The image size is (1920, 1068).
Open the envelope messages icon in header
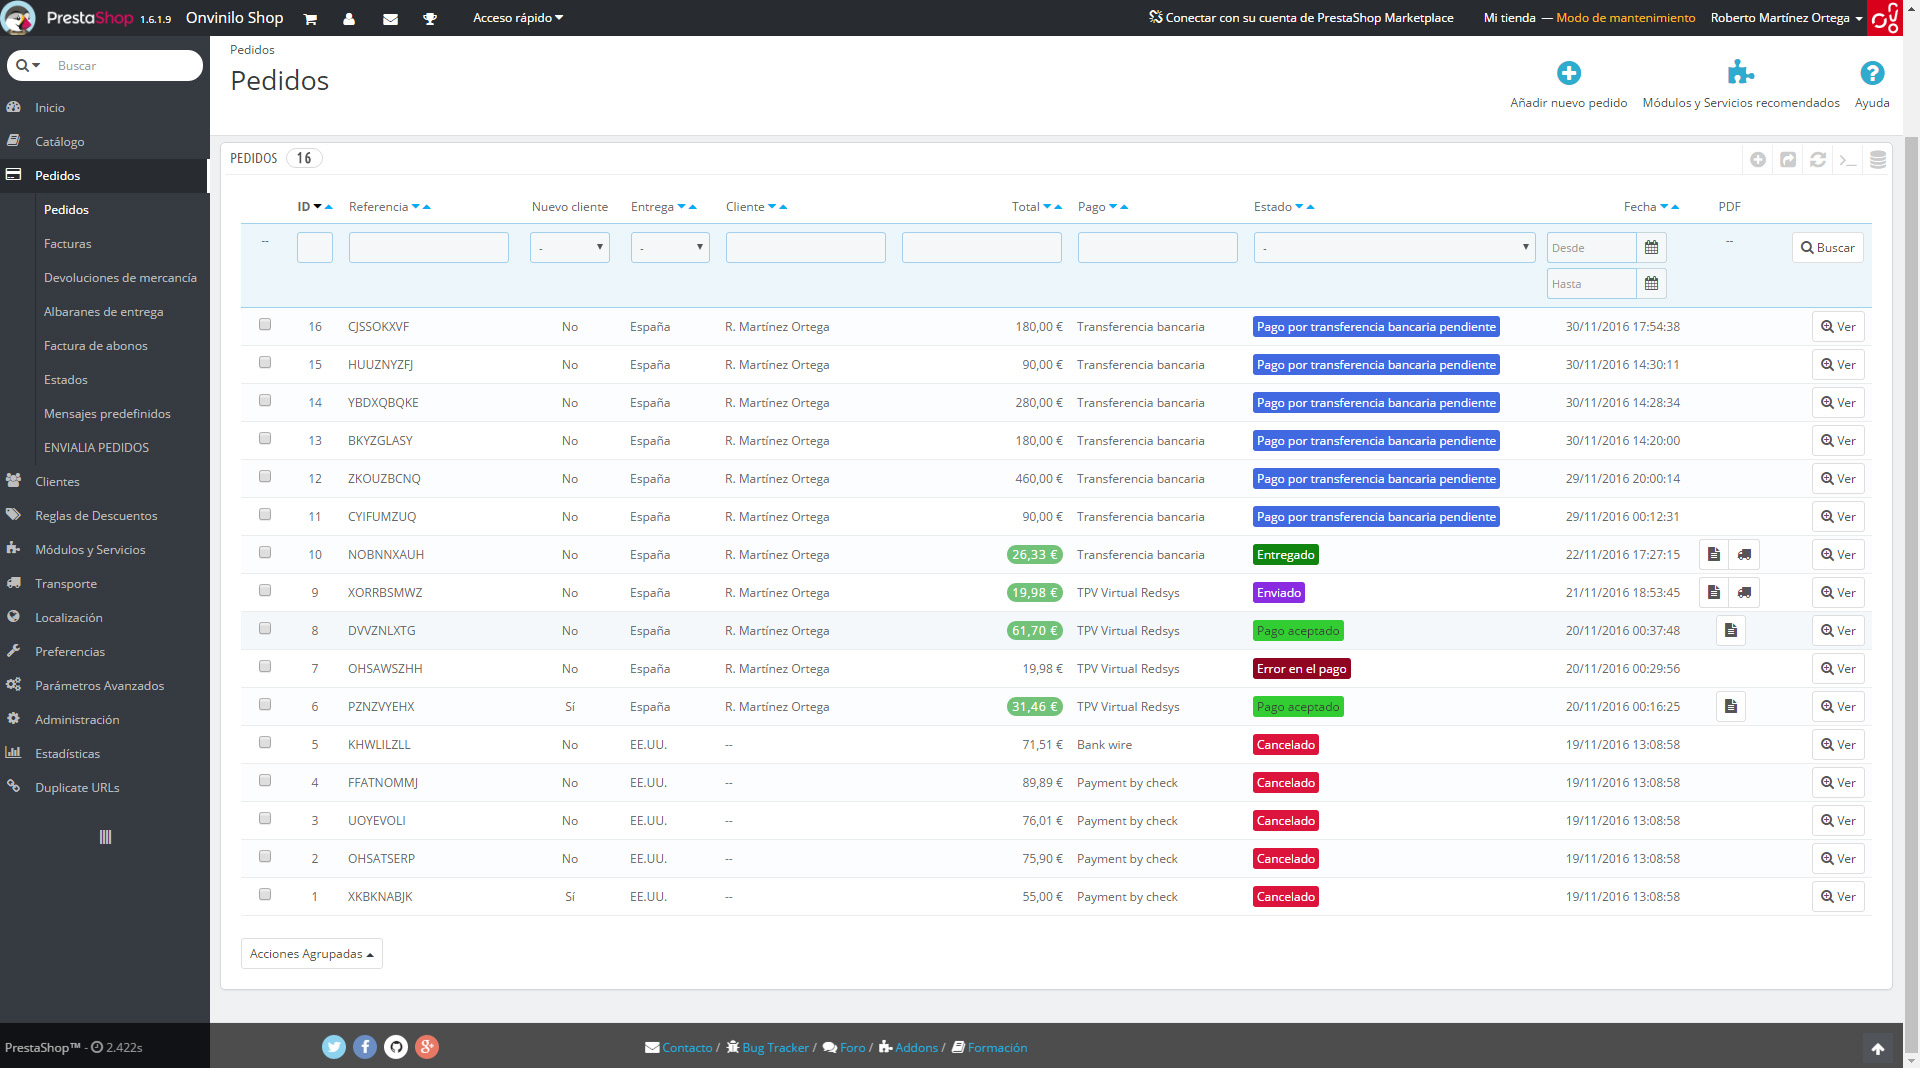(x=390, y=19)
